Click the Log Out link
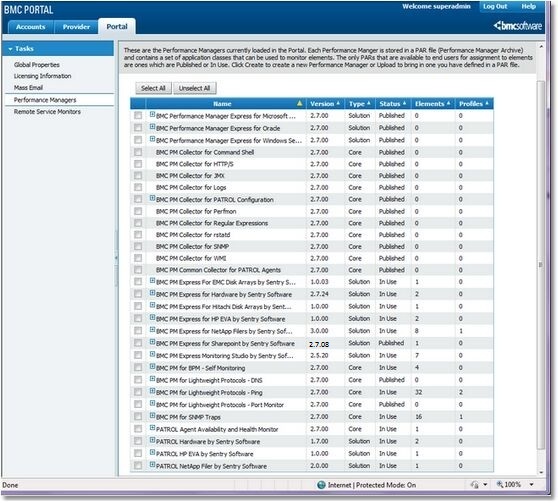The width and height of the screenshot is (558, 503). 495,6
